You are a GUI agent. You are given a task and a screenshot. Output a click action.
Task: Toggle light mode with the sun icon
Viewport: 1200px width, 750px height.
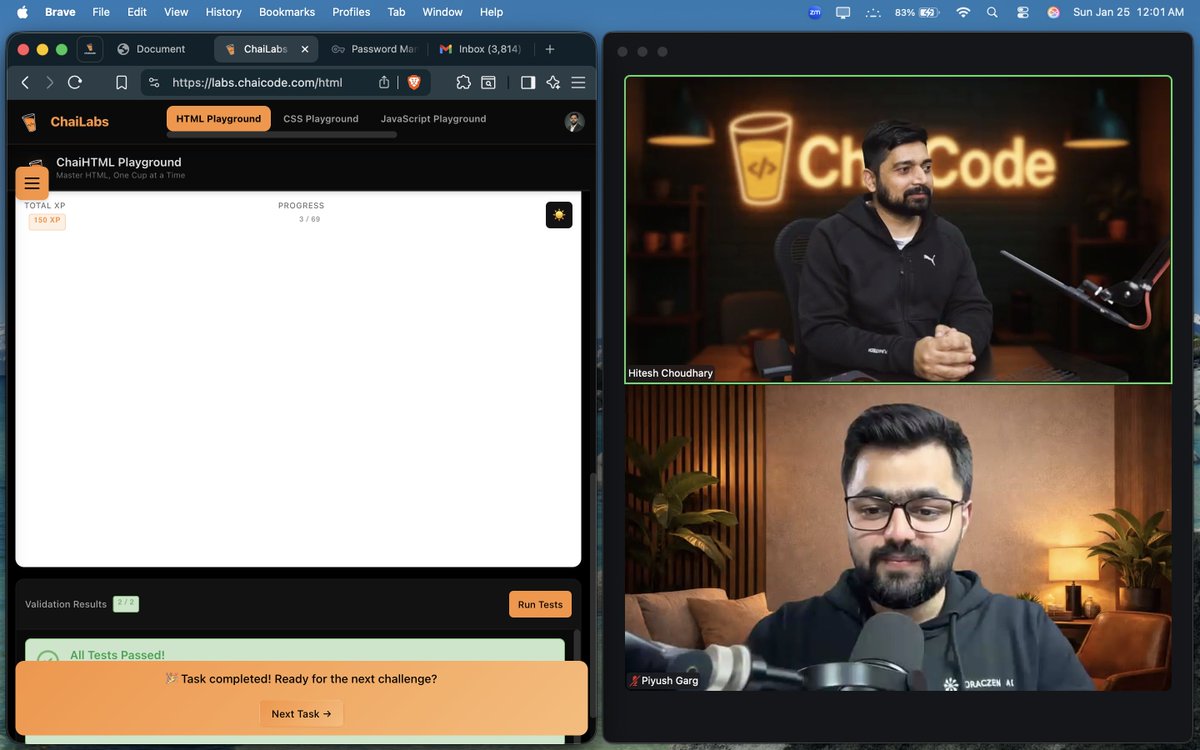pos(559,215)
